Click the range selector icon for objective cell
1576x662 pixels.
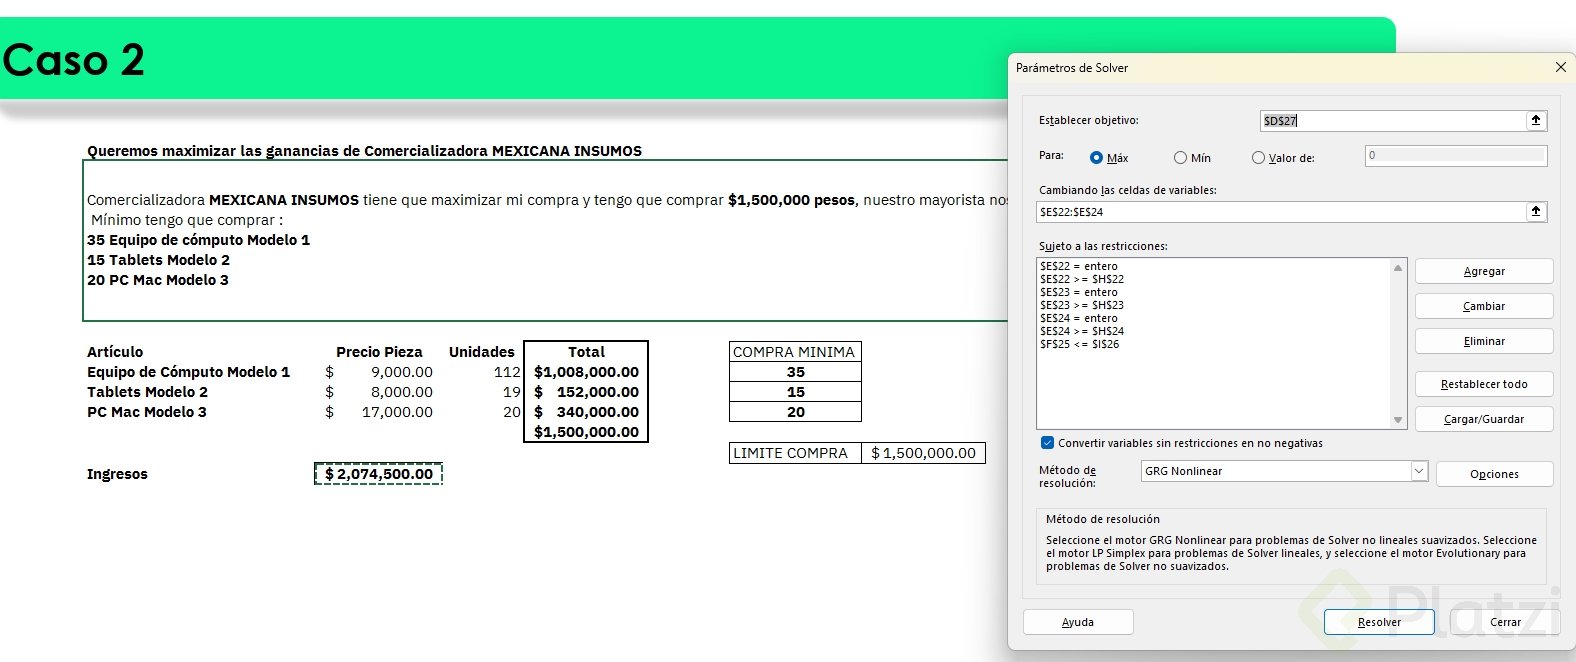[x=1536, y=121]
